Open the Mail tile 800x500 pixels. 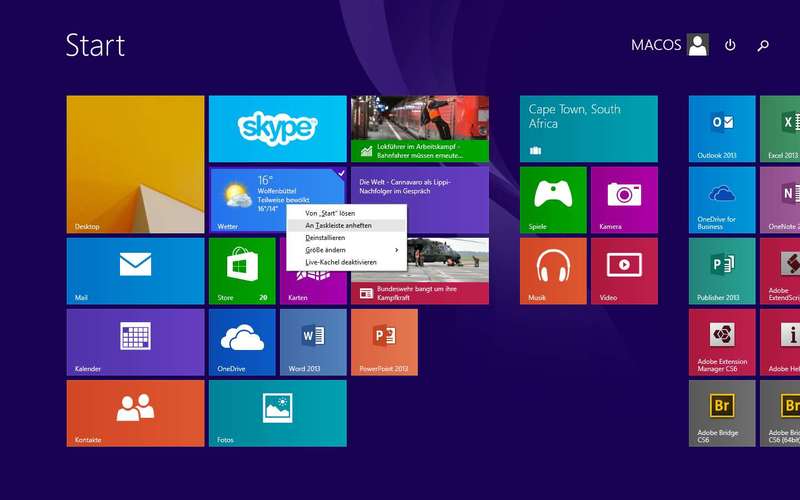click(x=135, y=271)
